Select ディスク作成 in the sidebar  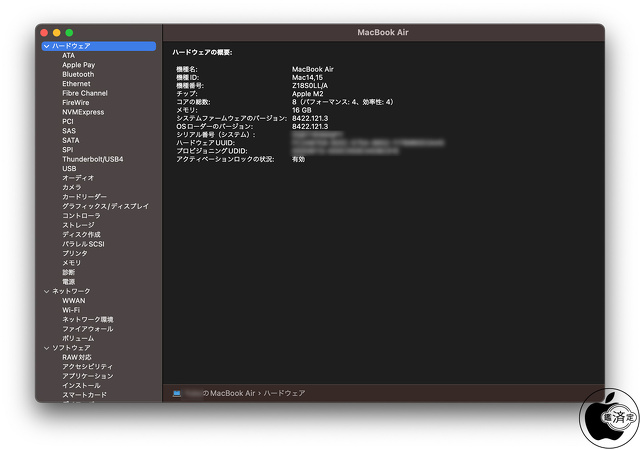[x=81, y=234]
